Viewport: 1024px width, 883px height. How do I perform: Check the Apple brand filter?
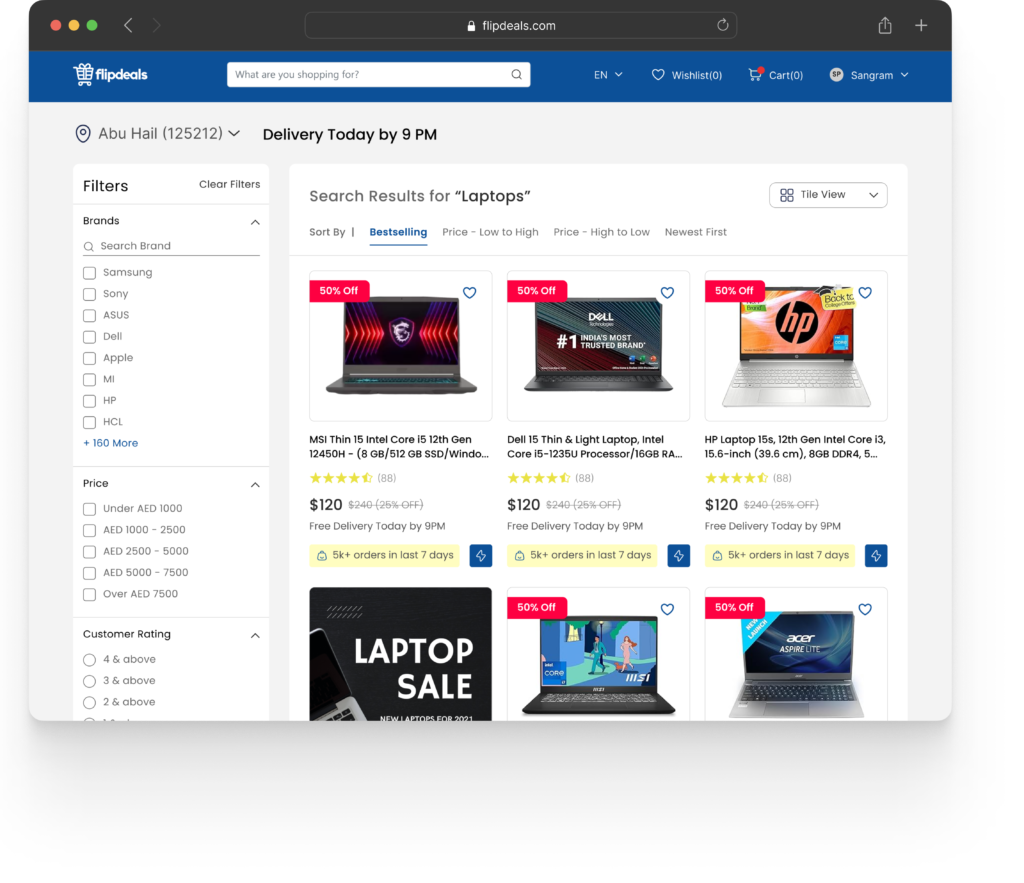point(89,359)
